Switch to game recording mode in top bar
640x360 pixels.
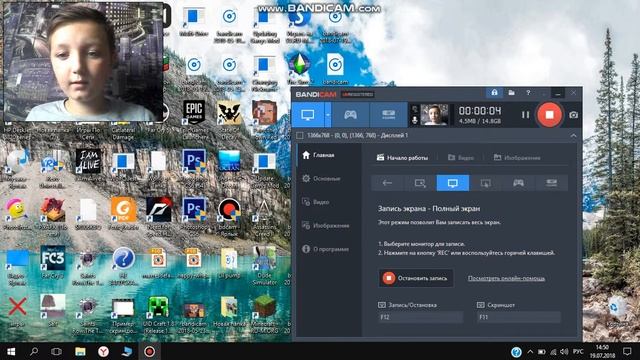(x=351, y=115)
